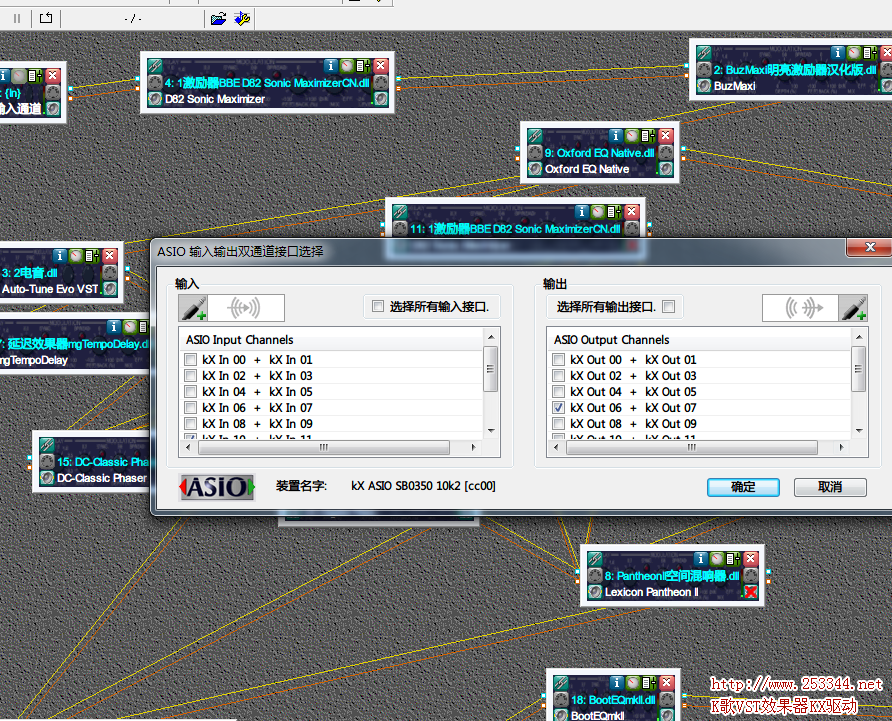Check kX In 06 + kX In 07
Viewport: 892px width, 721px height.
[x=191, y=407]
